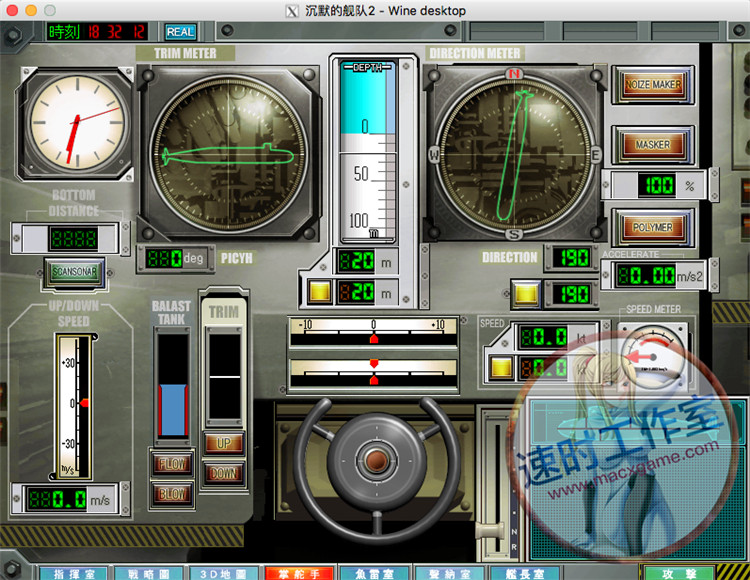Click the target direction 190 readout

(572, 294)
